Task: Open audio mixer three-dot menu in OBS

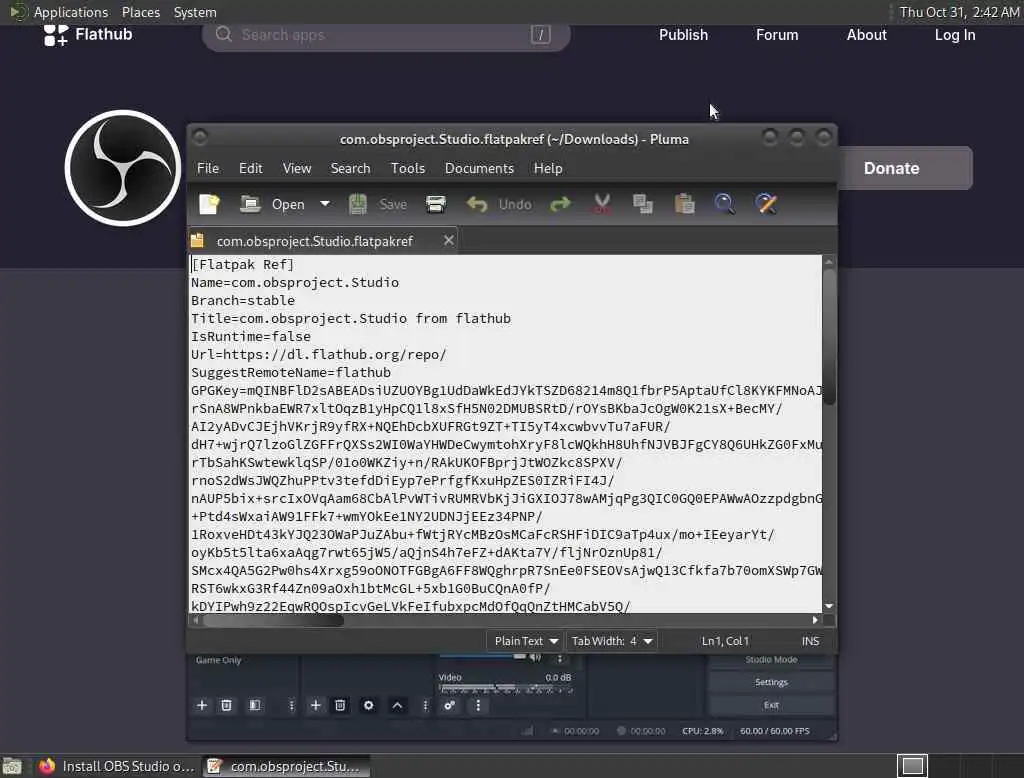Action: (478, 705)
